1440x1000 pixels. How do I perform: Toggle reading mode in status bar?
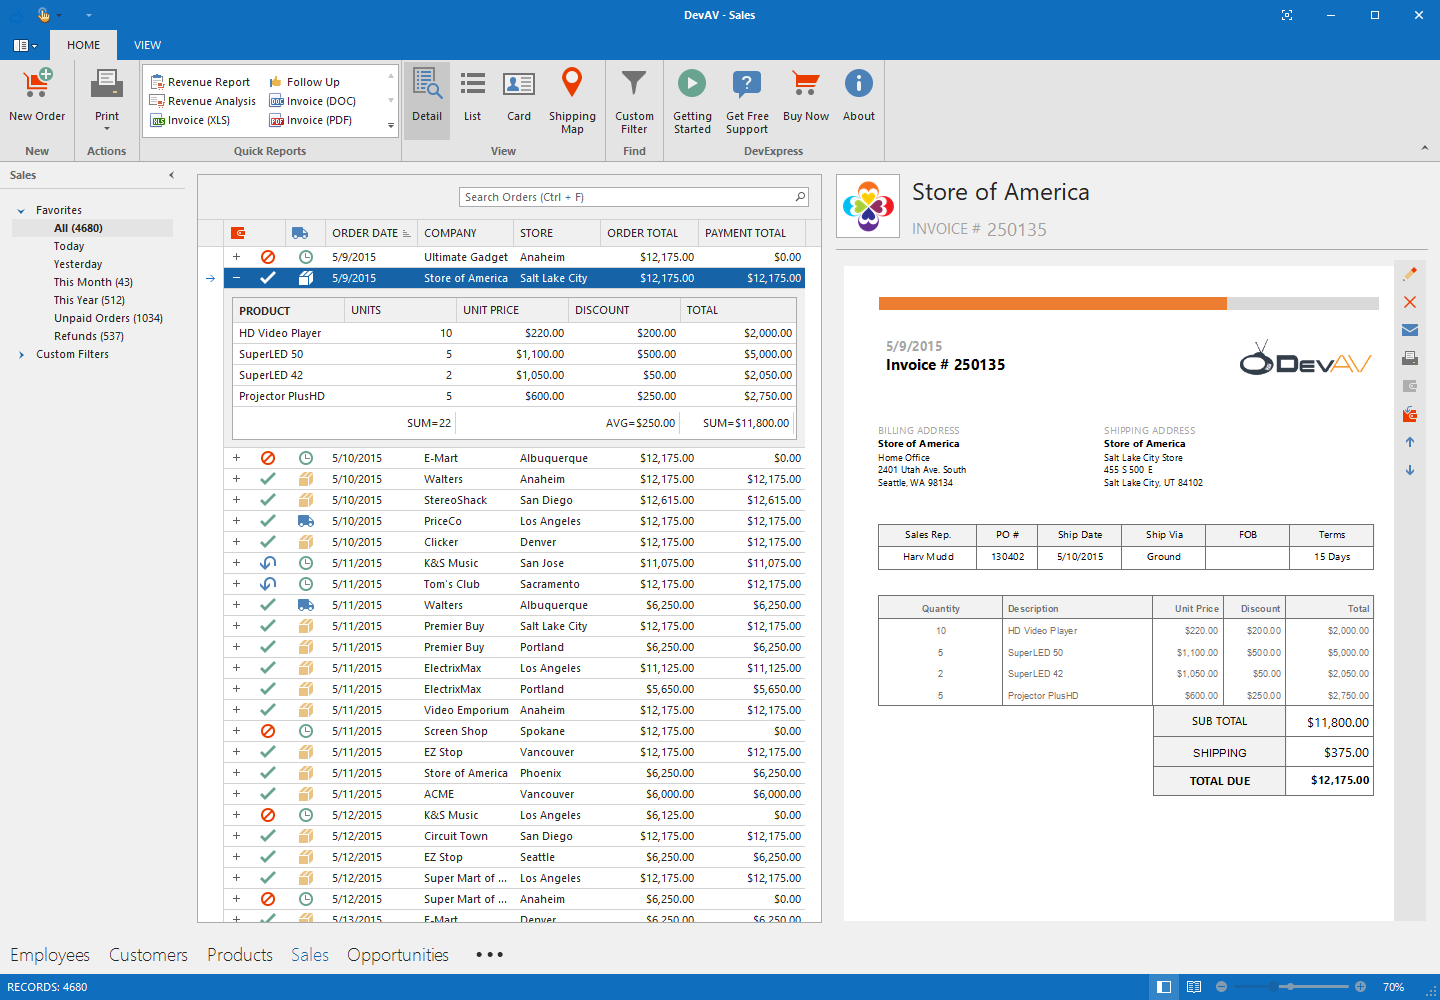1194,987
